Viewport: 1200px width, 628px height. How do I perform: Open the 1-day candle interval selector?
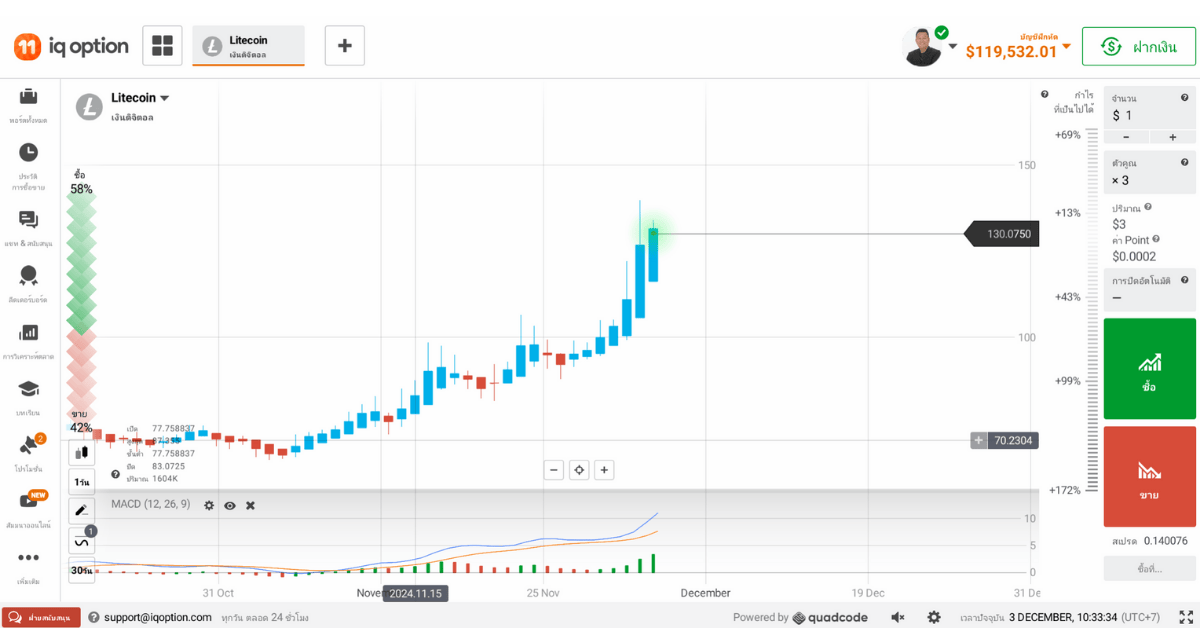[82, 482]
